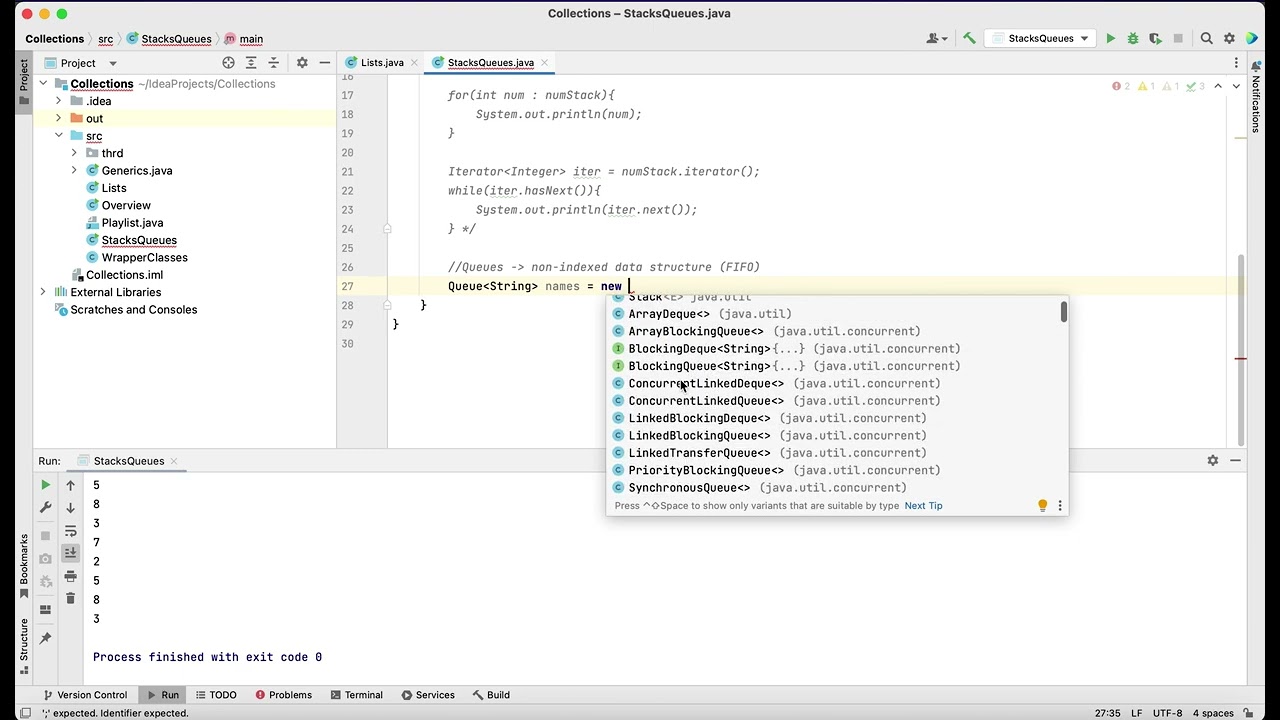This screenshot has width=1280, height=720.
Task: Open Playlist.java in project tree
Action: click(132, 223)
